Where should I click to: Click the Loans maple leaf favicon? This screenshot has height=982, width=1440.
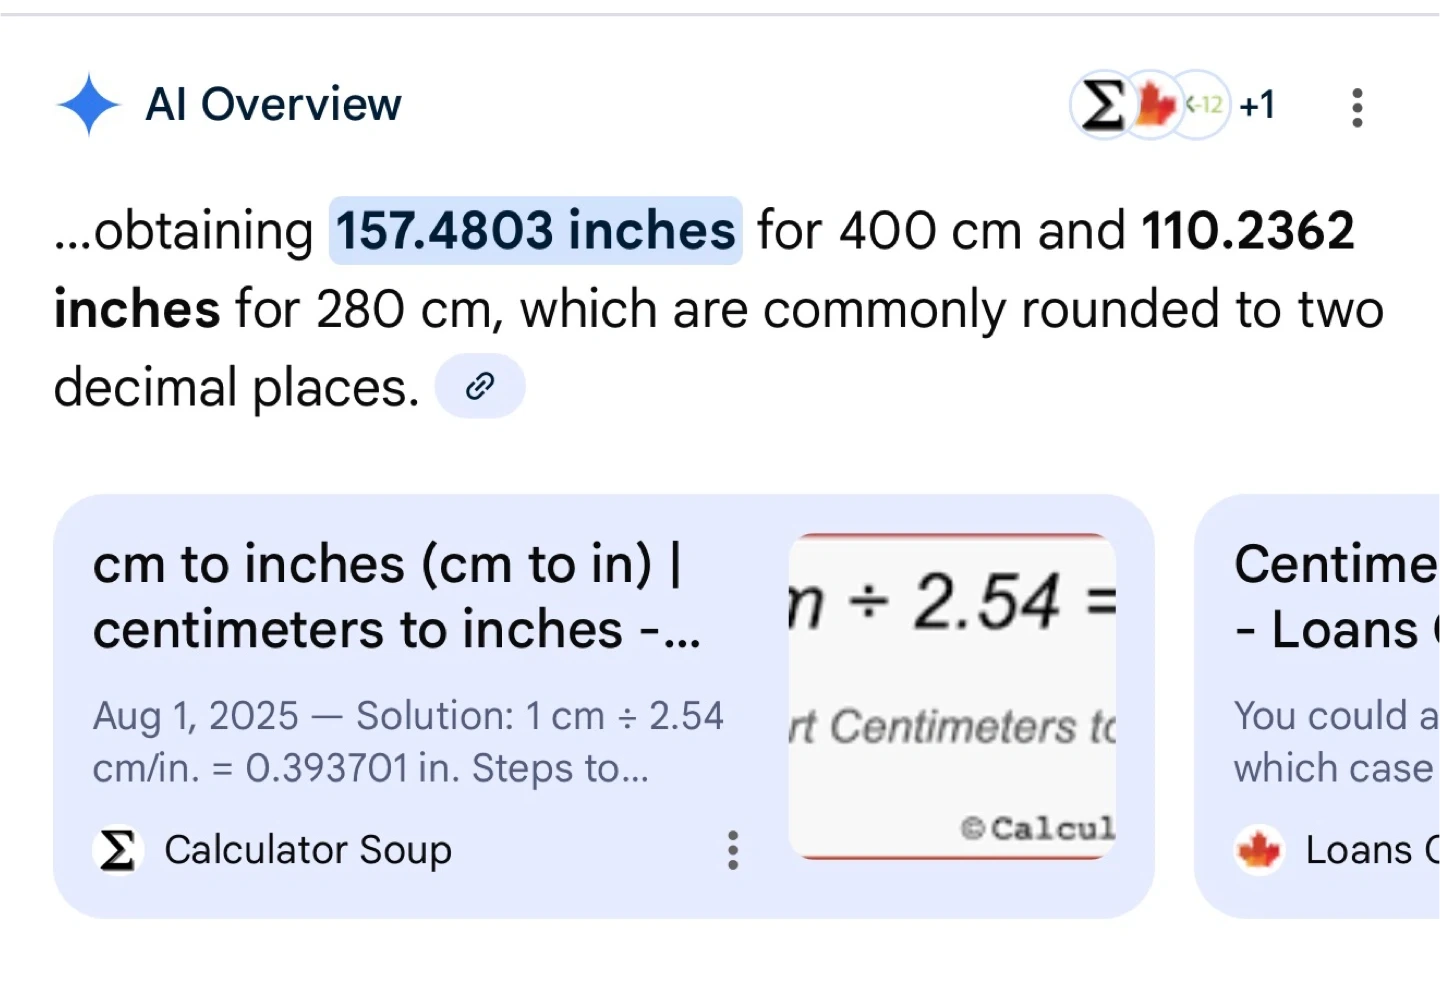pos(1259,850)
